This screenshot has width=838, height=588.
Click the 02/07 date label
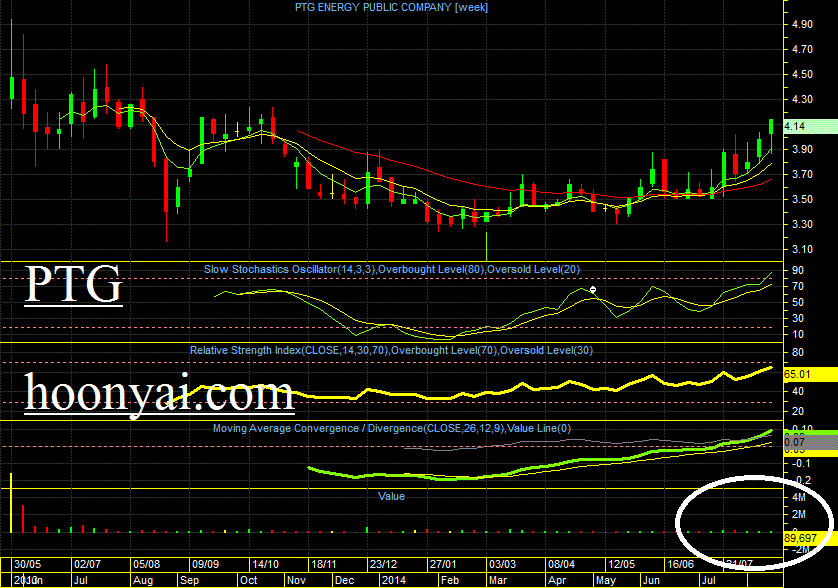87,564
